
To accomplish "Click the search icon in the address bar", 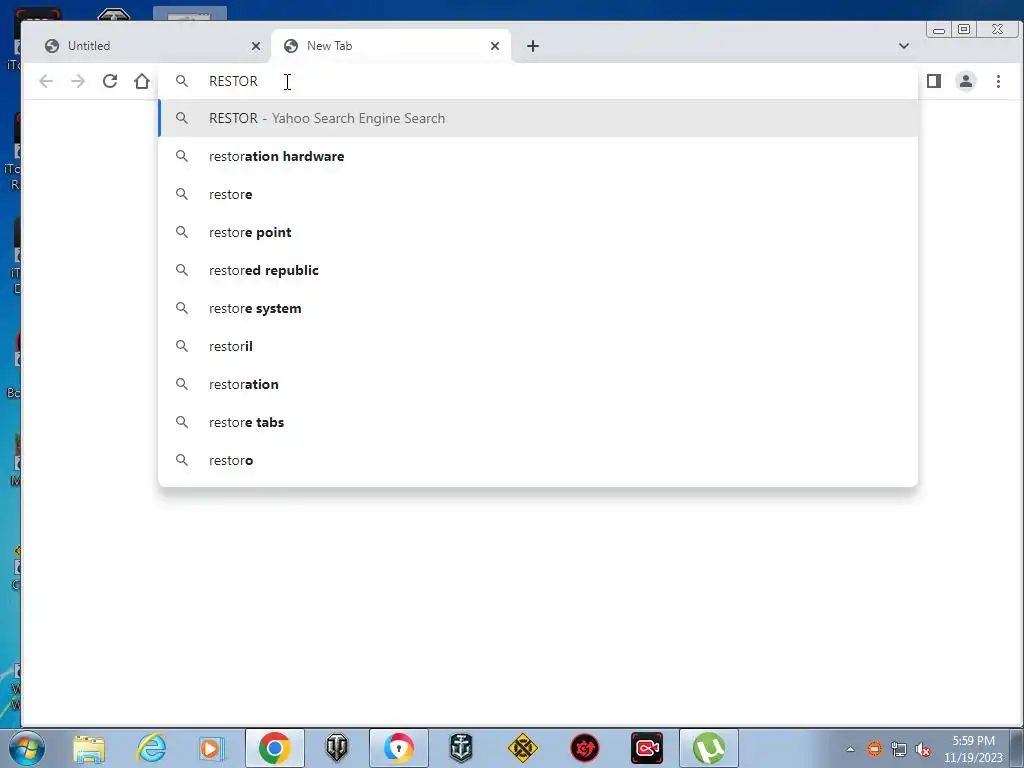I will pyautogui.click(x=182, y=81).
